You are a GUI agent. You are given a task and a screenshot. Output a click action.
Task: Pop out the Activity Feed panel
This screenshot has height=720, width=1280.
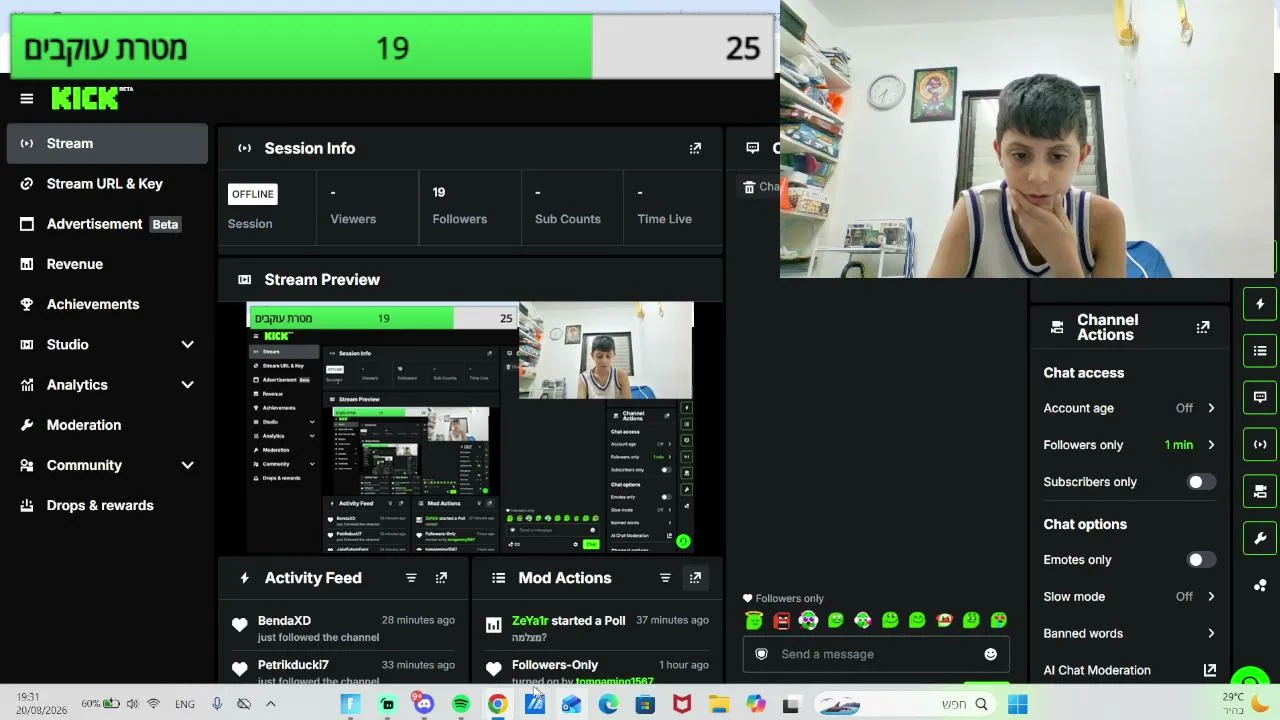(x=441, y=578)
